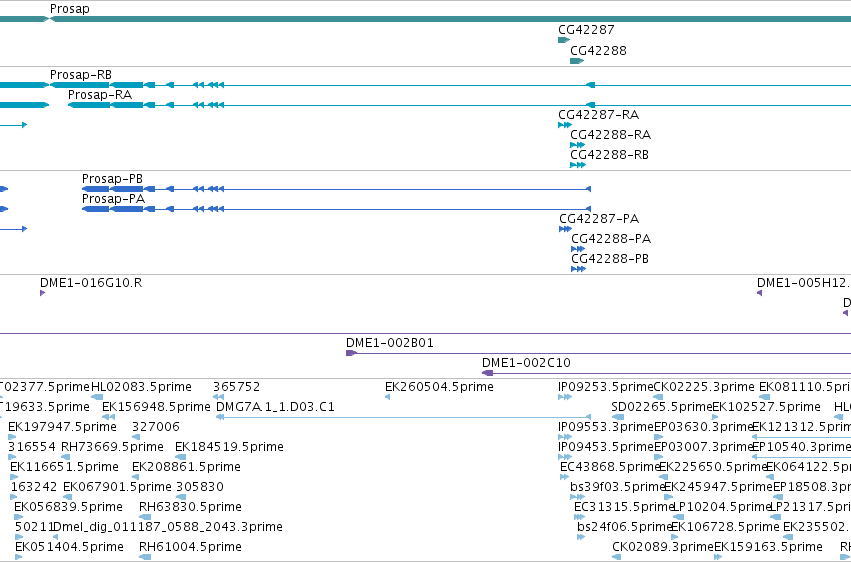The height and width of the screenshot is (562, 851).
Task: Select the EK245947.5prime label
Action: tap(719, 487)
